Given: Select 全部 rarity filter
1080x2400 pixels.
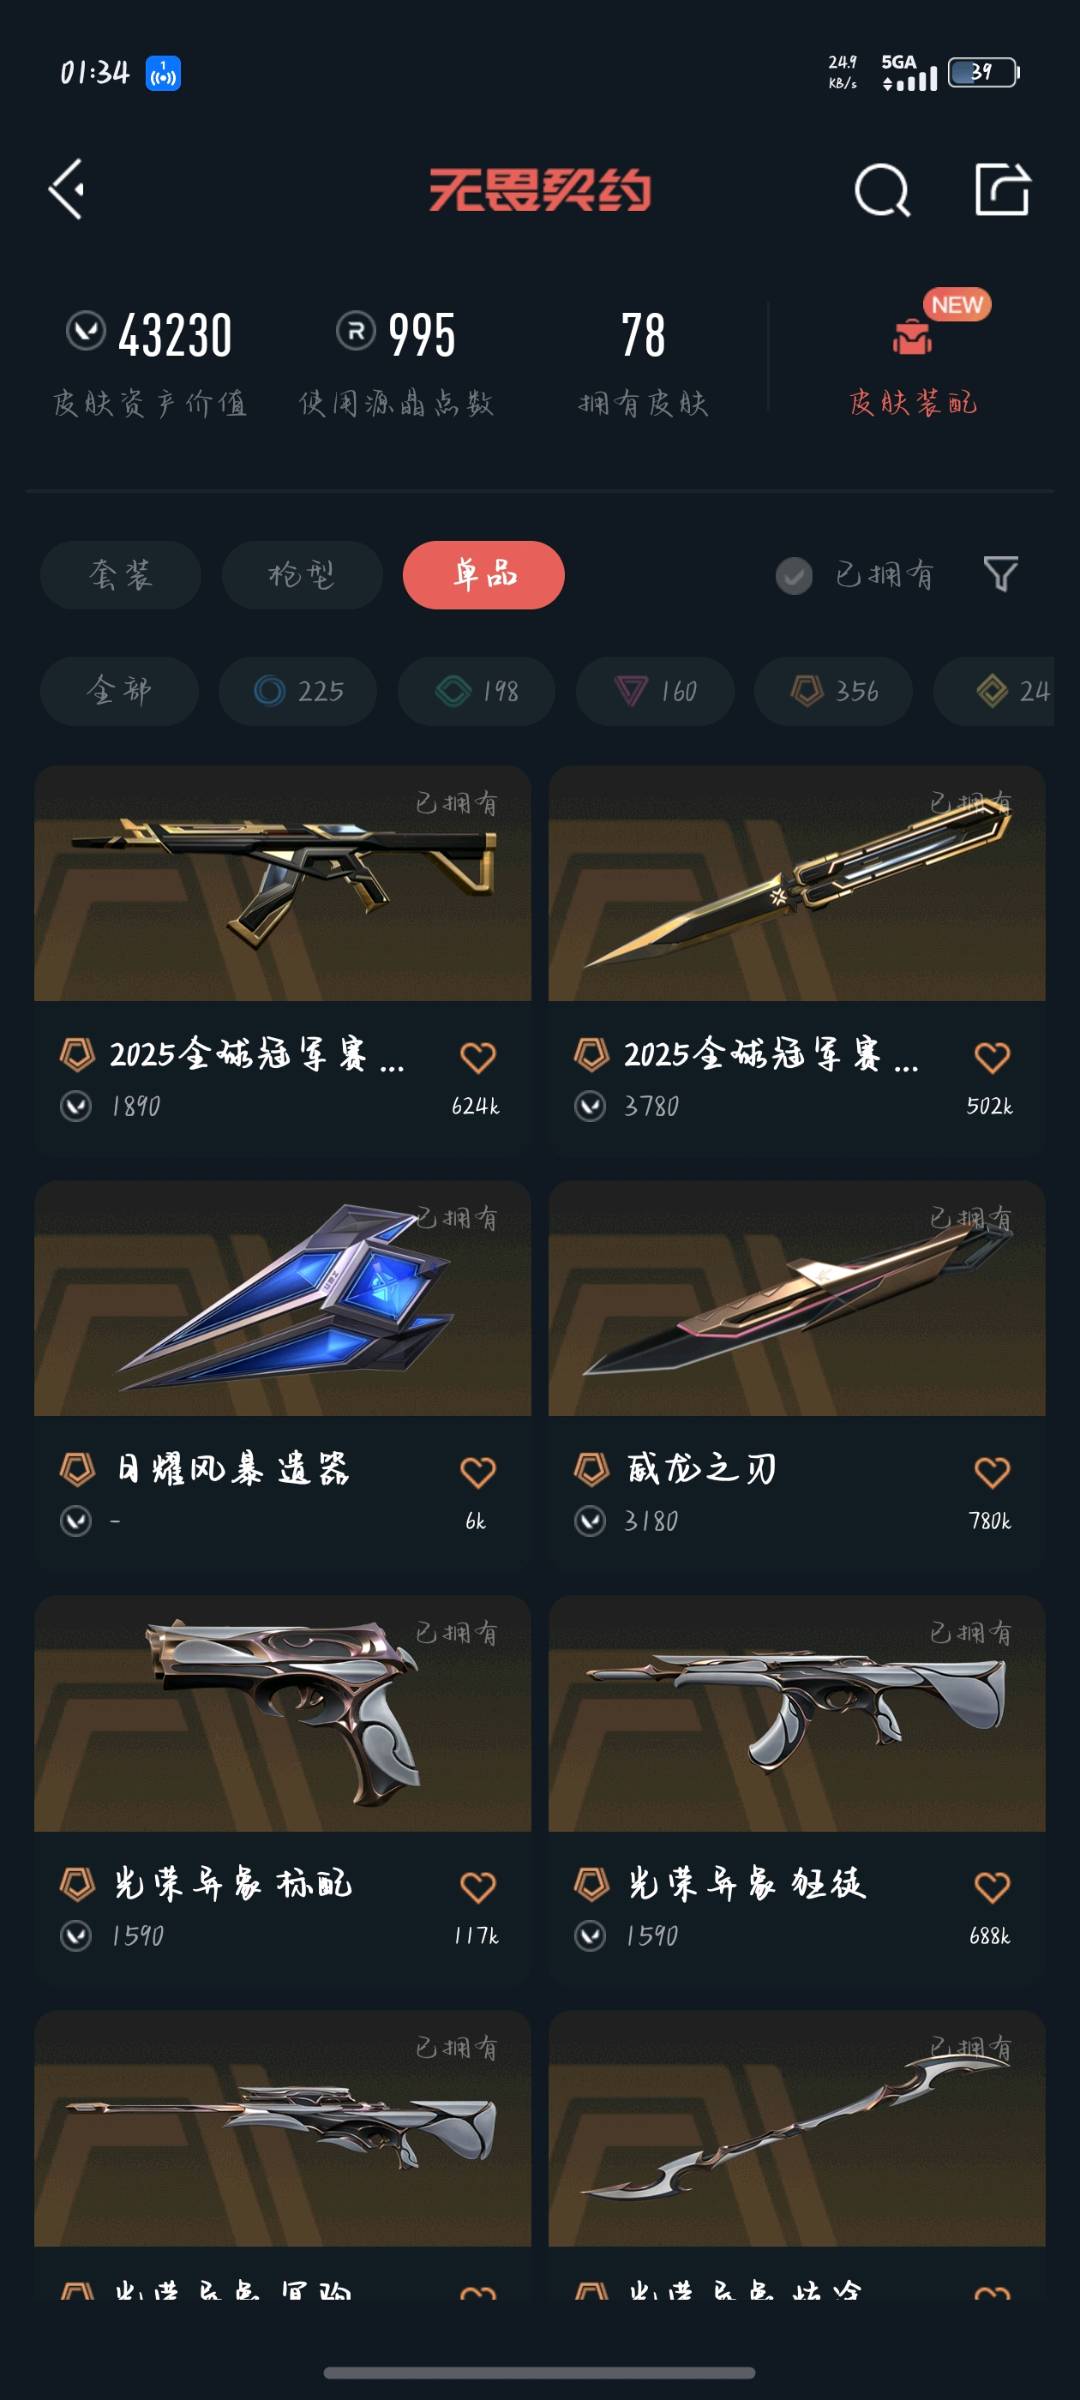Looking at the screenshot, I should 119,691.
